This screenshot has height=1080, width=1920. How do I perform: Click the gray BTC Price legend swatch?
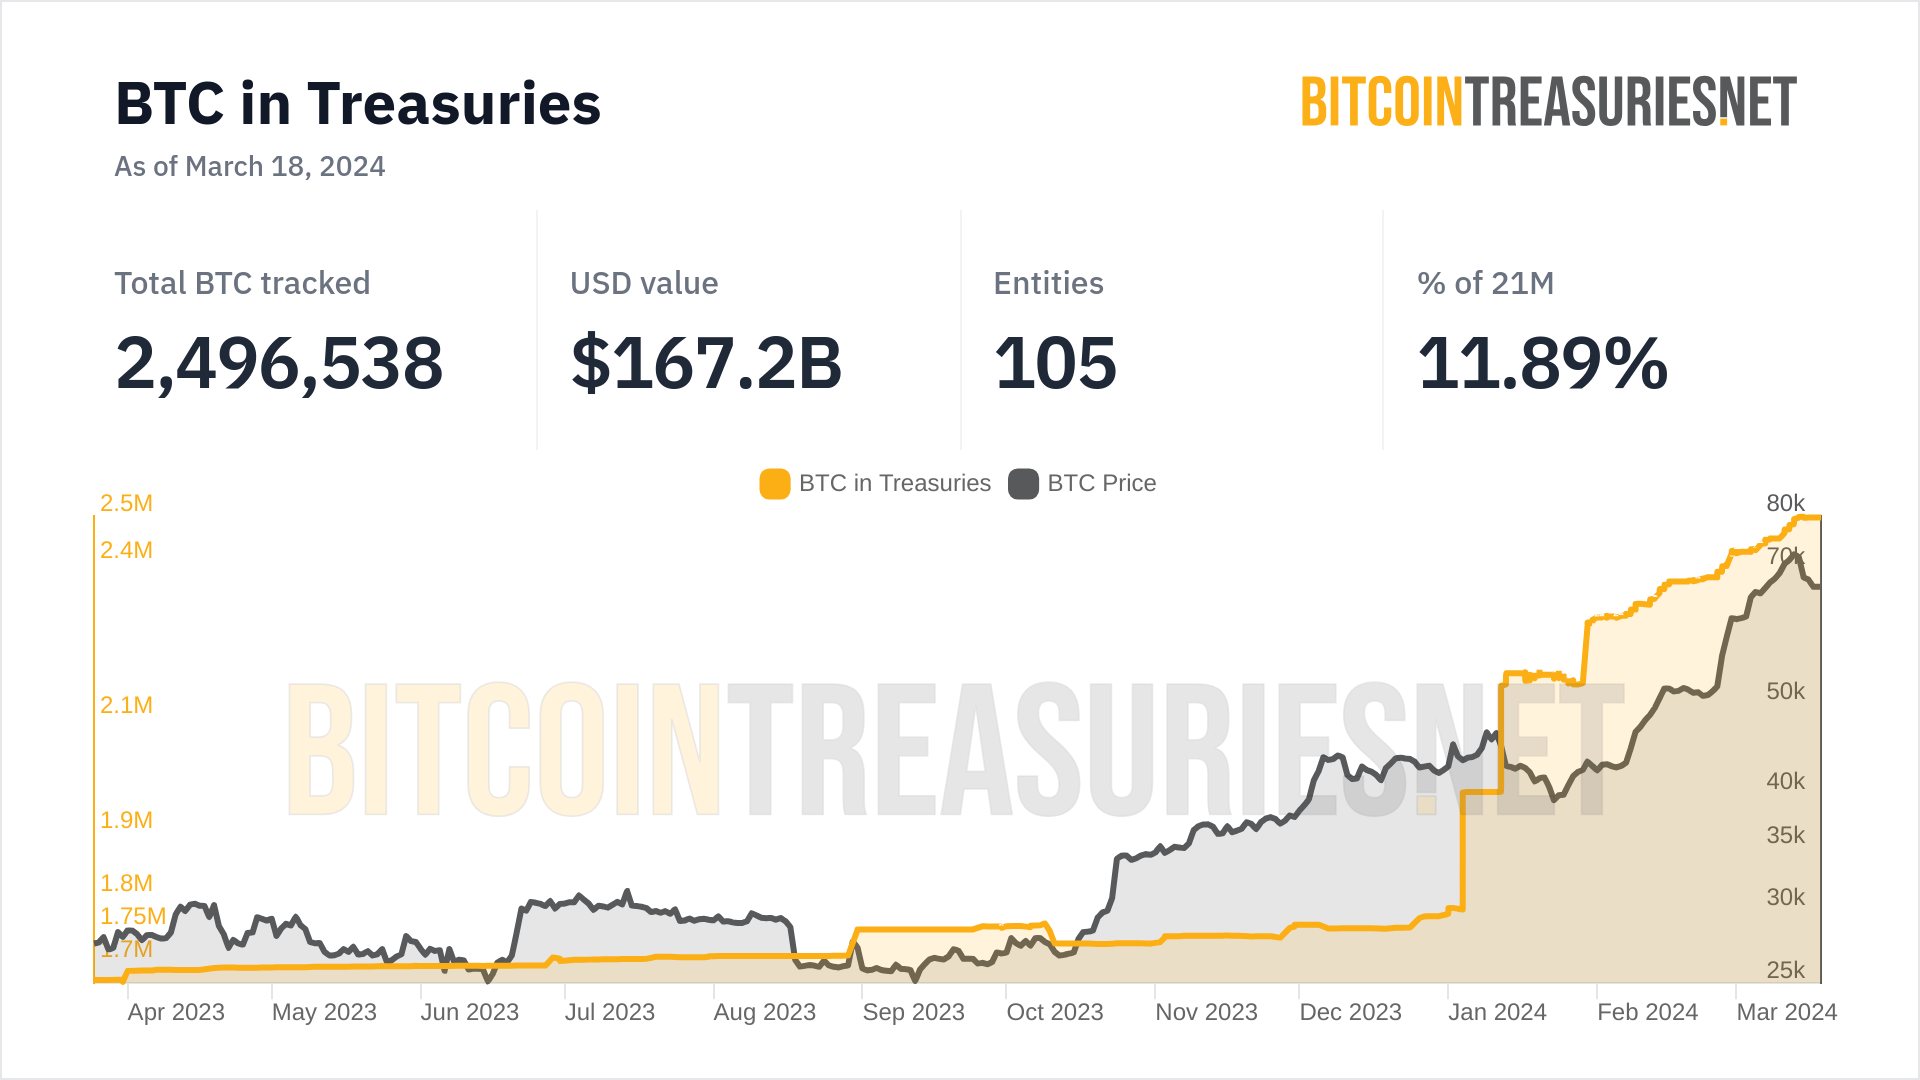pyautogui.click(x=1023, y=484)
